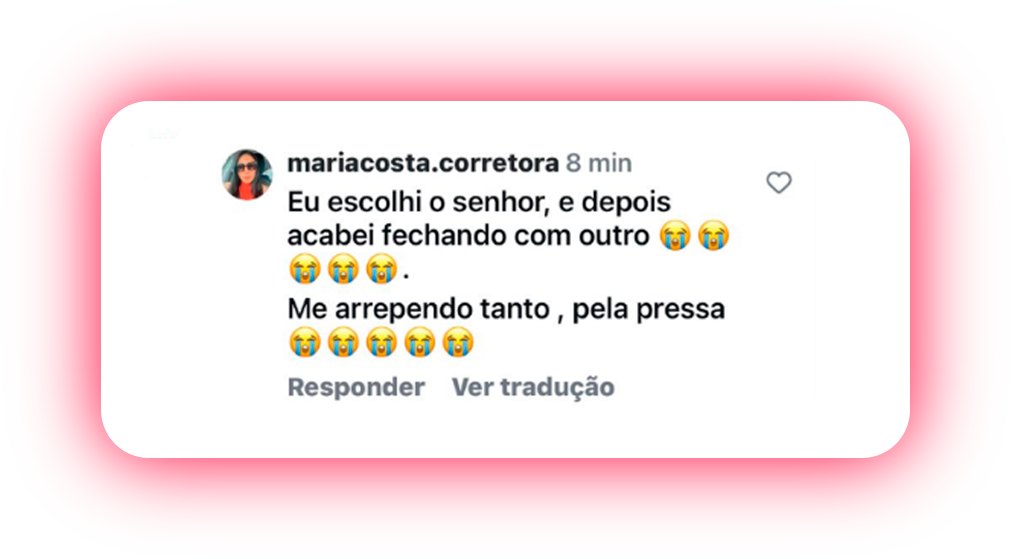Image resolution: width=1011 pixels, height=559 pixels.
Task: Click the text 'Me arrependo tanto , pela pressa'
Action: point(506,309)
